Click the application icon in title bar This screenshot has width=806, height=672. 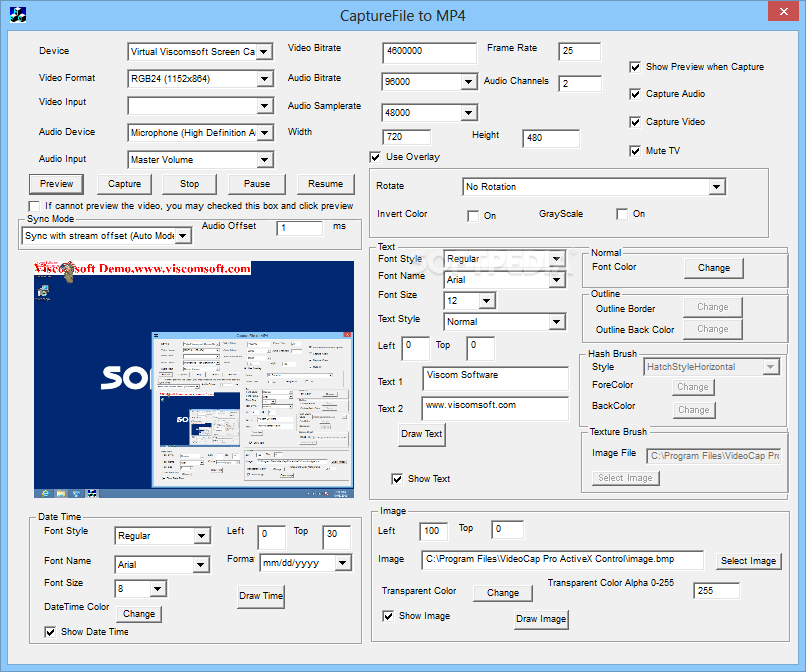point(18,15)
